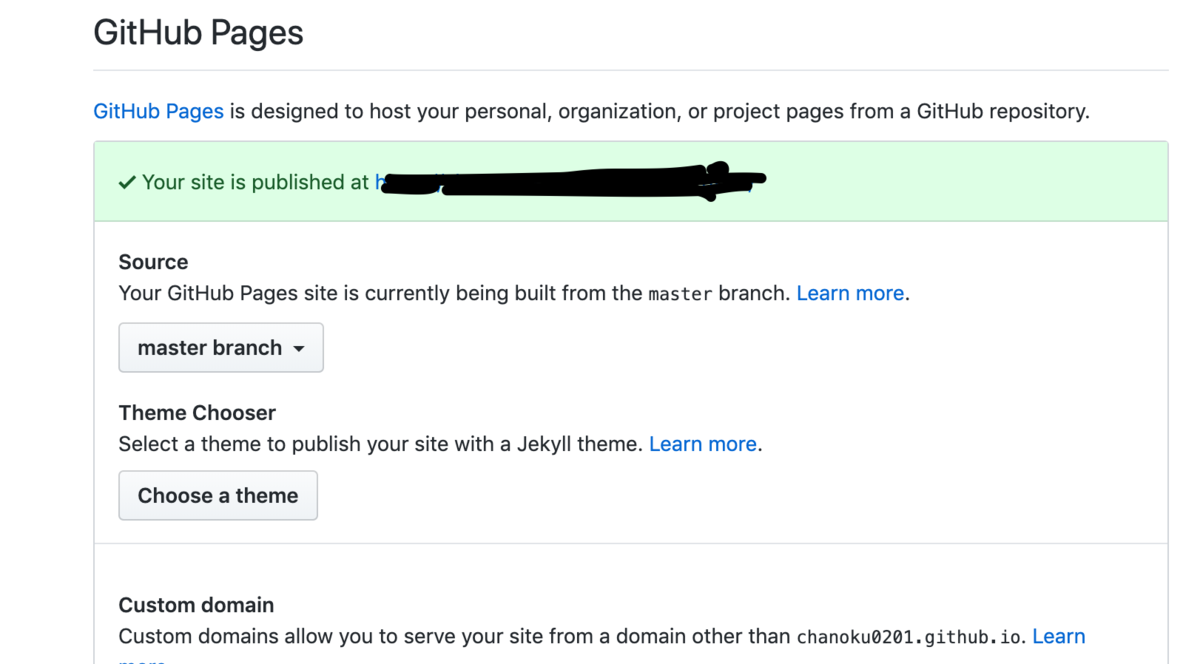Click the Theme Chooser section heading

[197, 413]
